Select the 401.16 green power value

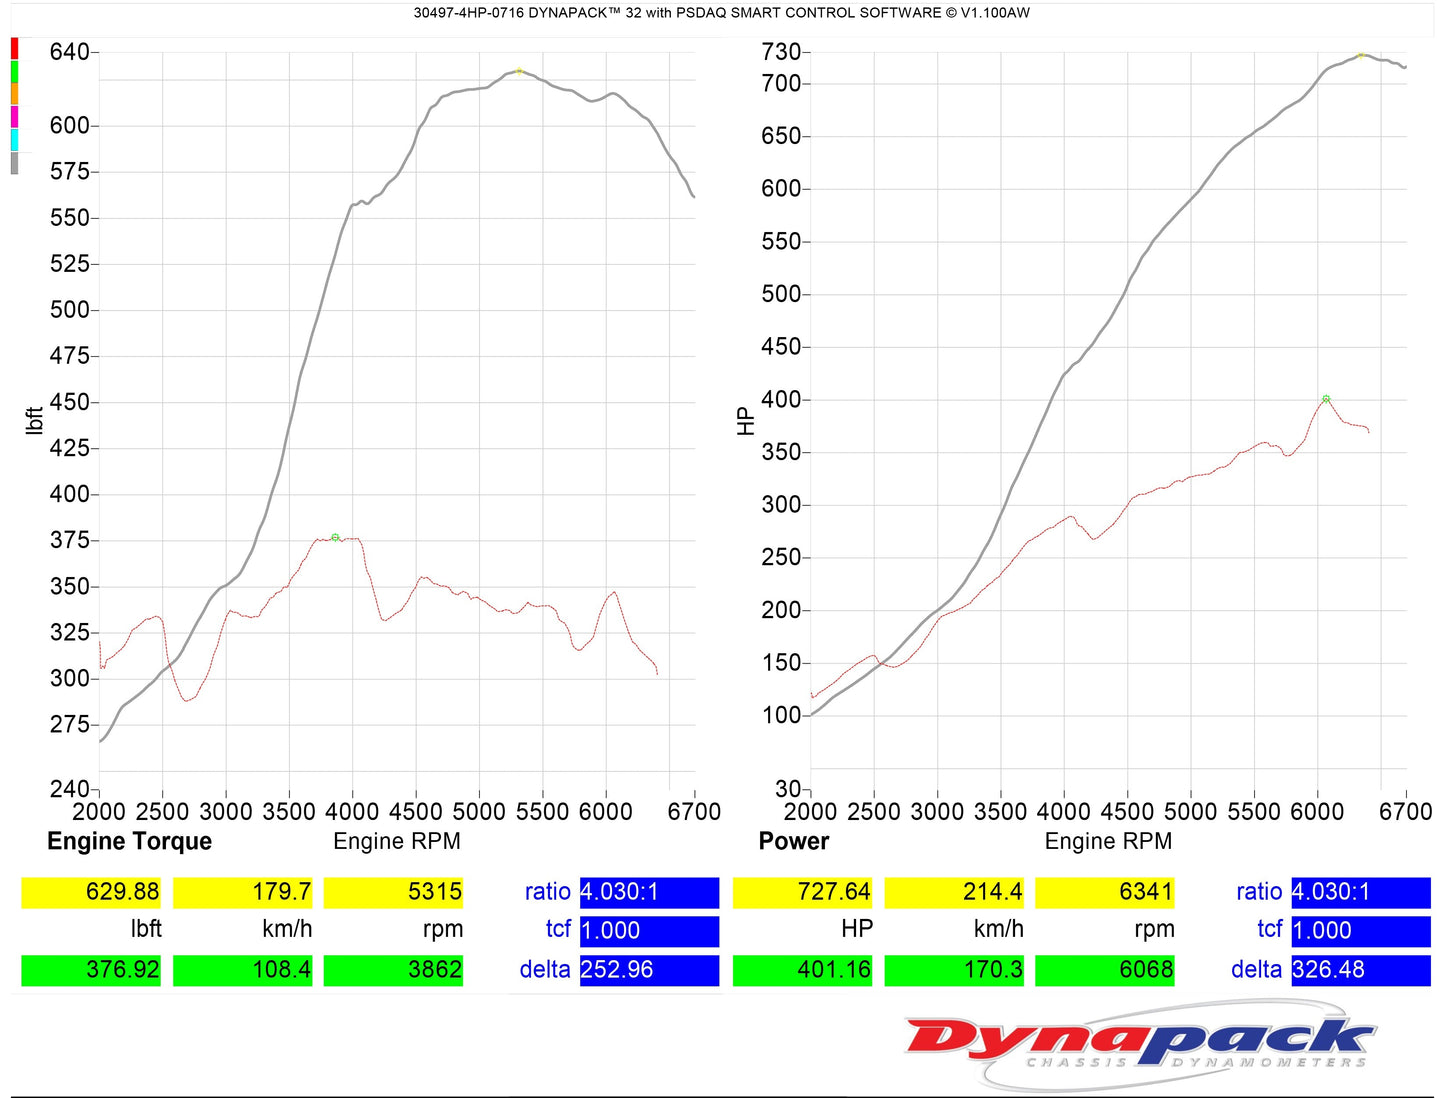[x=802, y=970]
